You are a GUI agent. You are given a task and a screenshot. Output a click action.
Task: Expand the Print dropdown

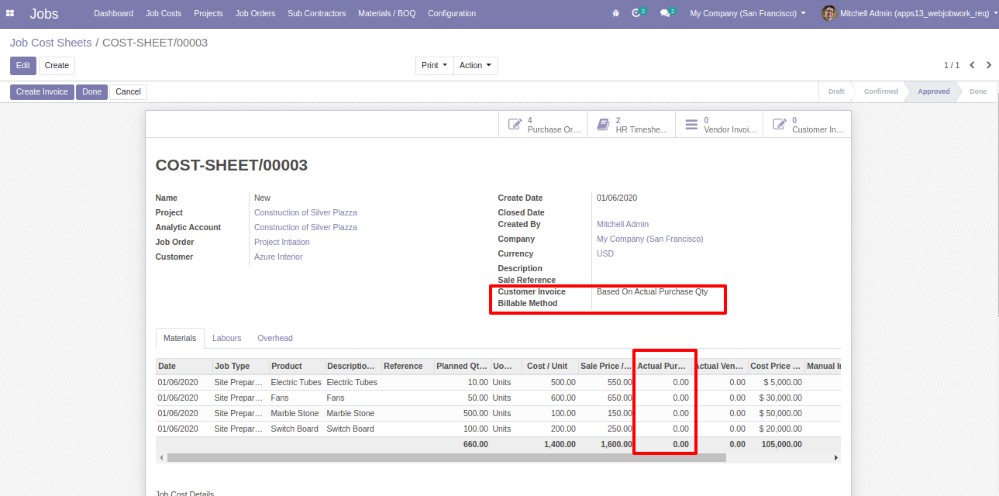[434, 65]
